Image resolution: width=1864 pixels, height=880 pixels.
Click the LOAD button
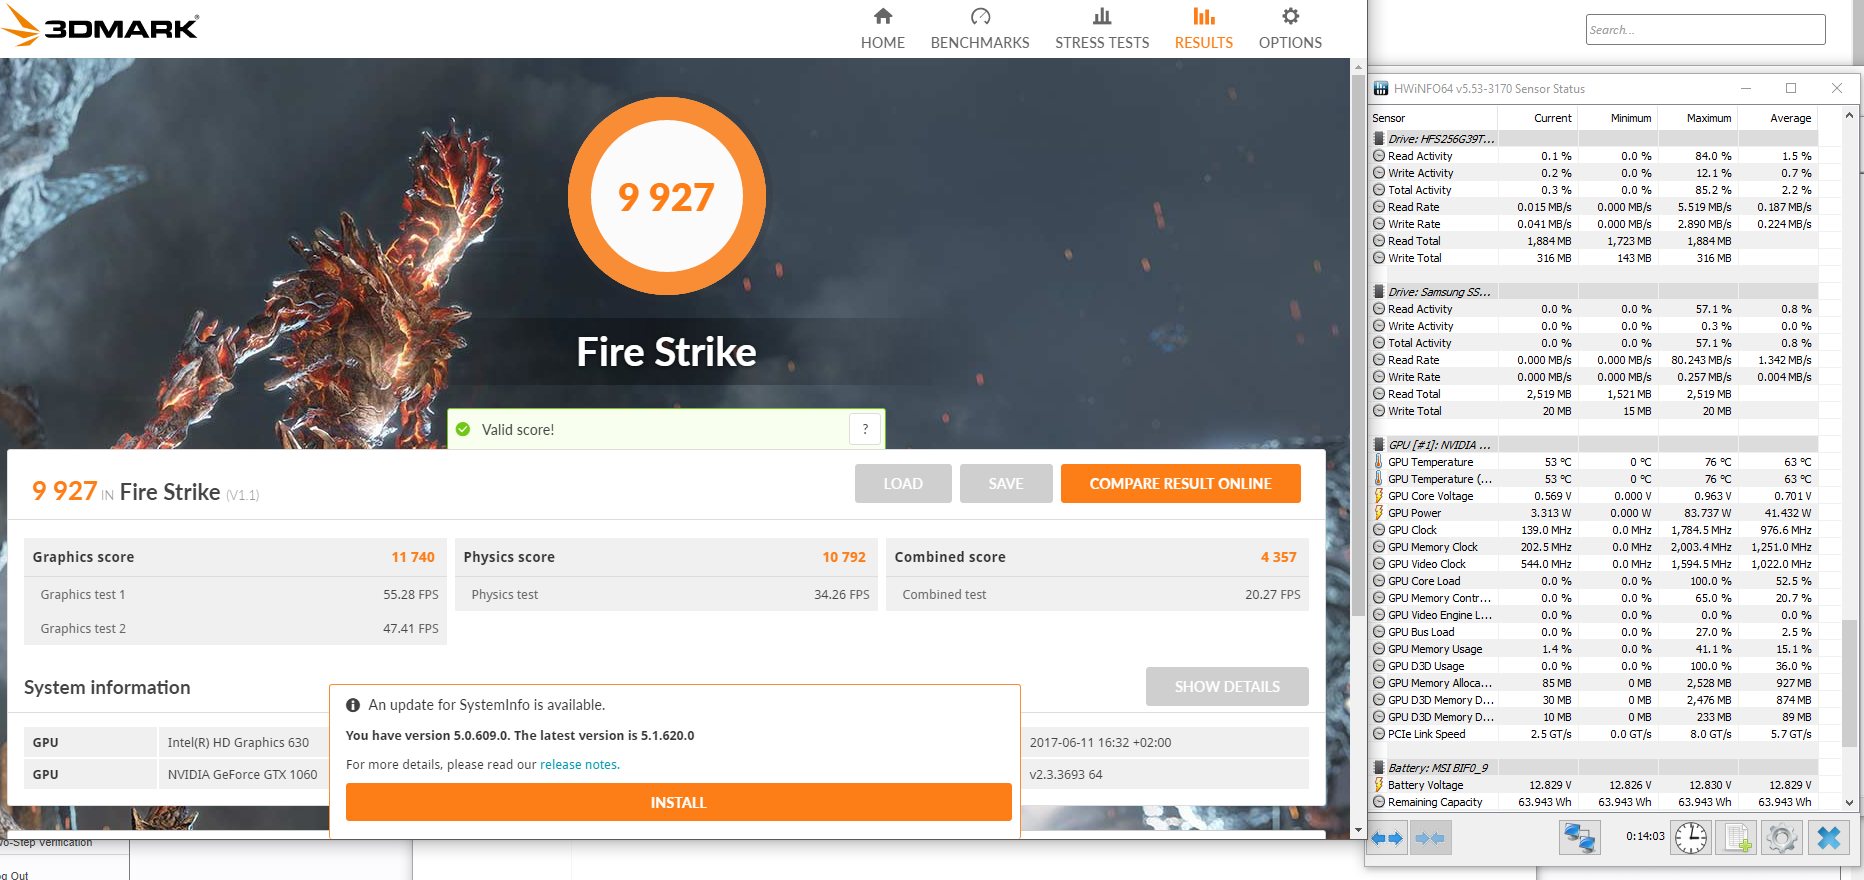click(903, 483)
